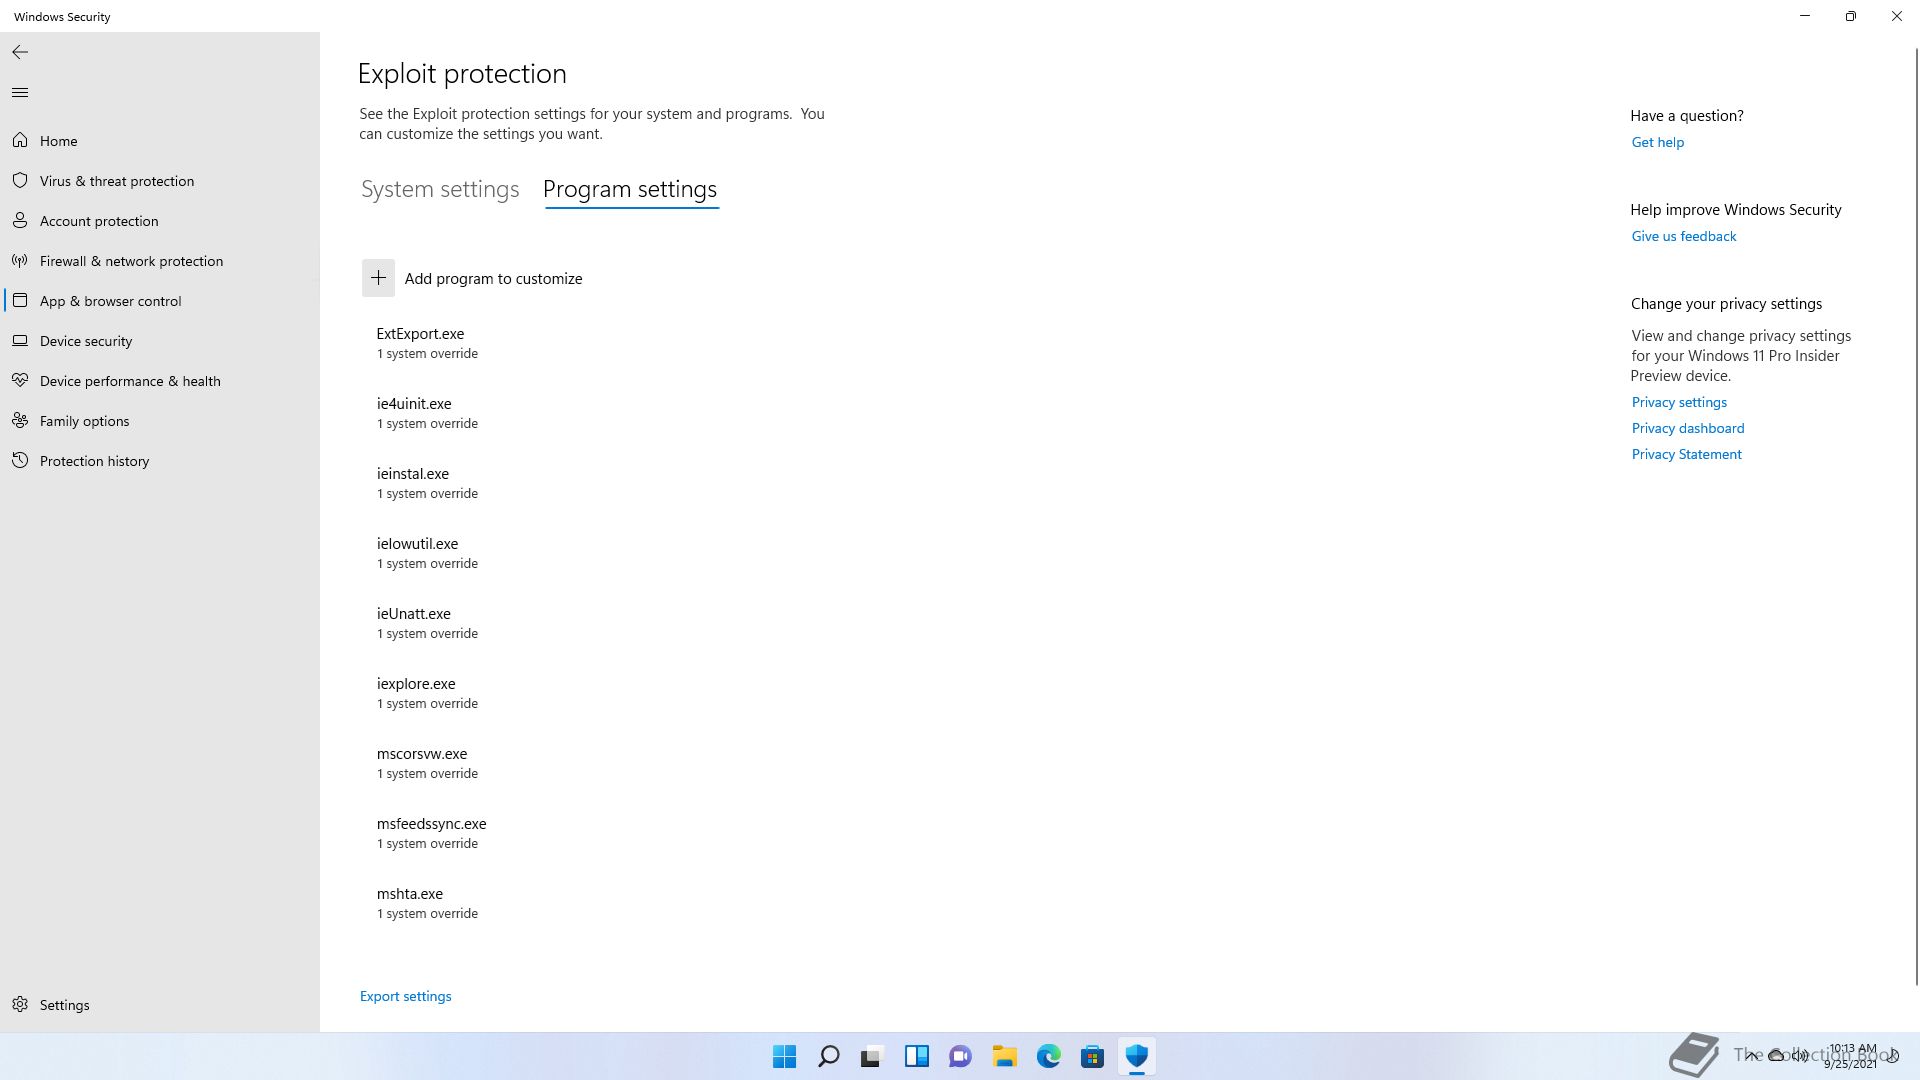The width and height of the screenshot is (1920, 1080).
Task: Click the Family options people icon
Action: (20, 421)
